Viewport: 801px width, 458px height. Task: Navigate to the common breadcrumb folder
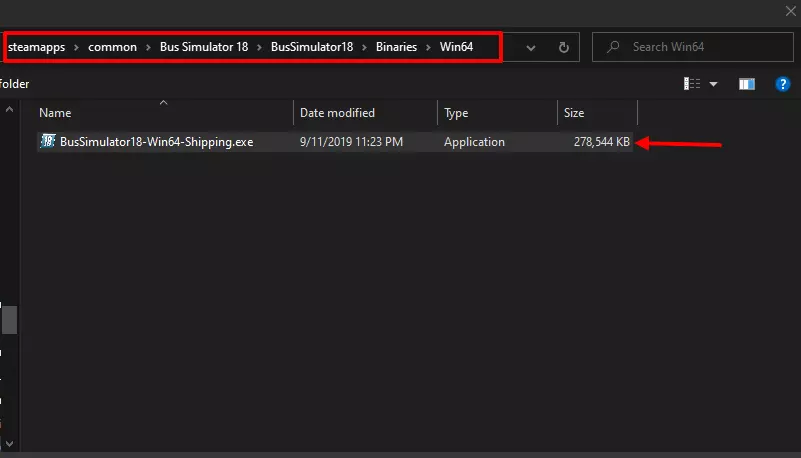[112, 47]
